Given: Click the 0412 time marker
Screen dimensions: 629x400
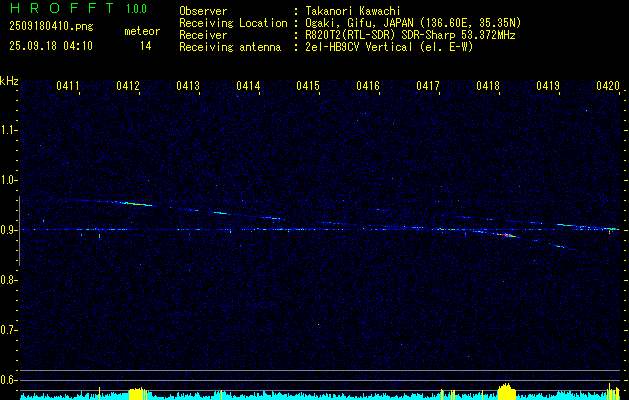Looking at the screenshot, I should (128, 85).
